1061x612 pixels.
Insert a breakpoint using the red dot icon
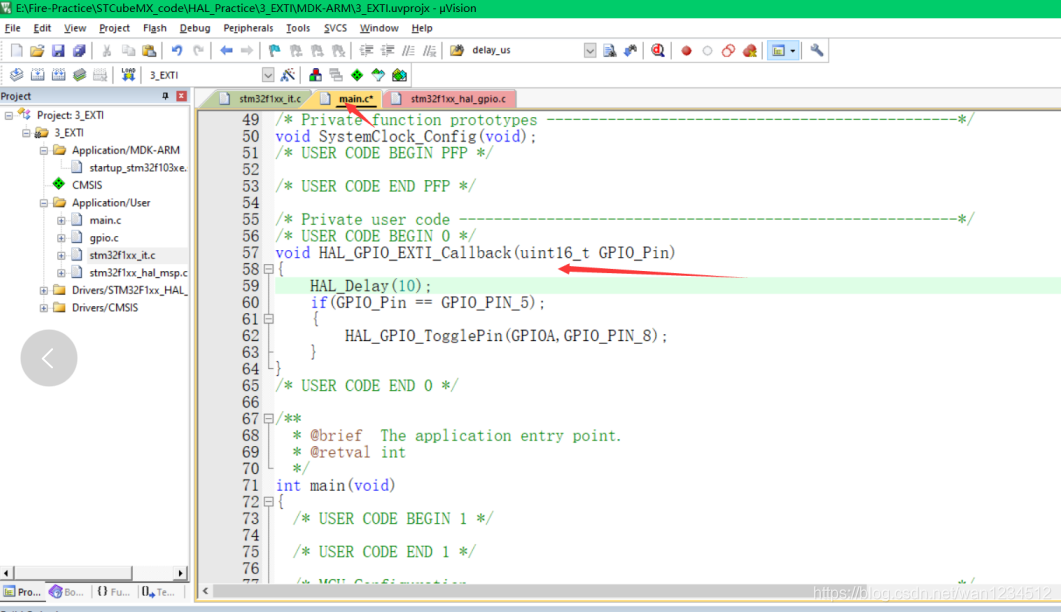tap(686, 51)
